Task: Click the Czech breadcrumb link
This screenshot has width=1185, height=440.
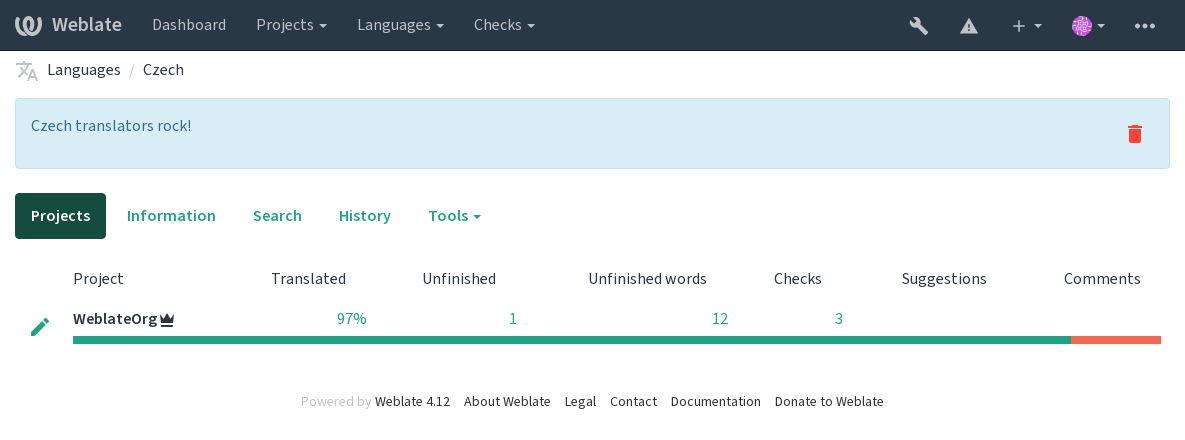Action: tap(163, 70)
